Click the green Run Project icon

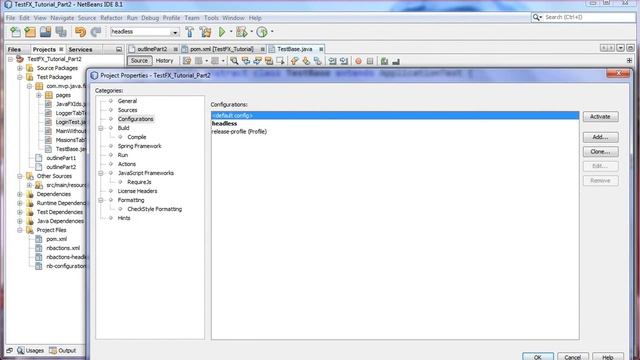point(222,32)
